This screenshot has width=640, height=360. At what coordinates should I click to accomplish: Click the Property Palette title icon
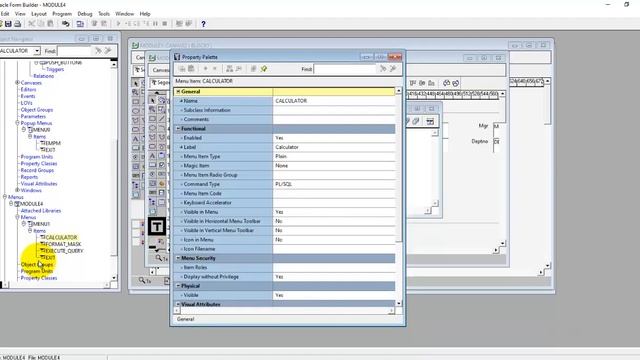(x=177, y=57)
